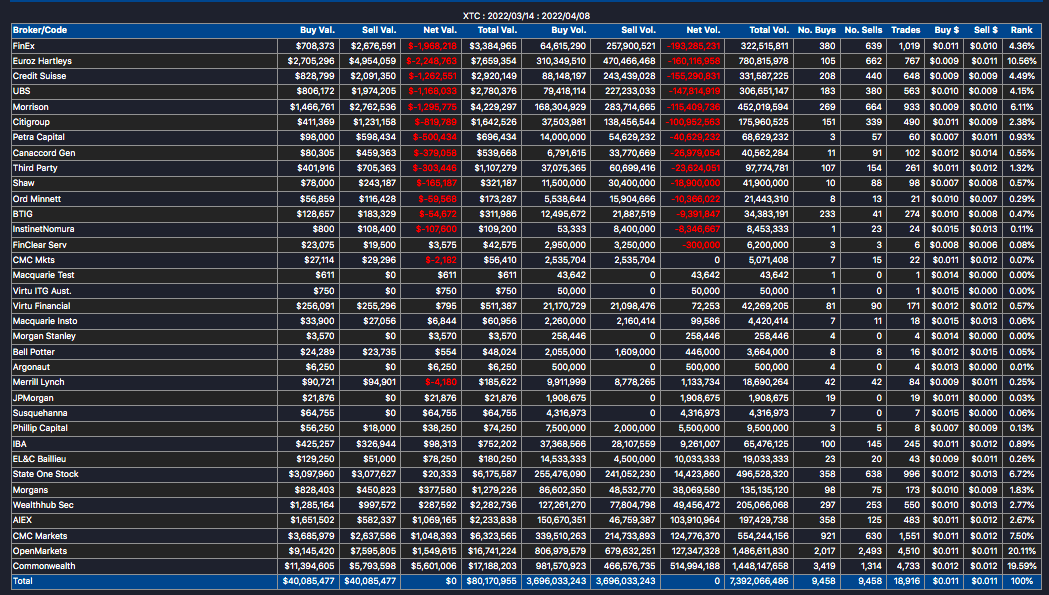This screenshot has height=595, width=1049.
Task: Select the IBA broker name
Action: click(20, 444)
